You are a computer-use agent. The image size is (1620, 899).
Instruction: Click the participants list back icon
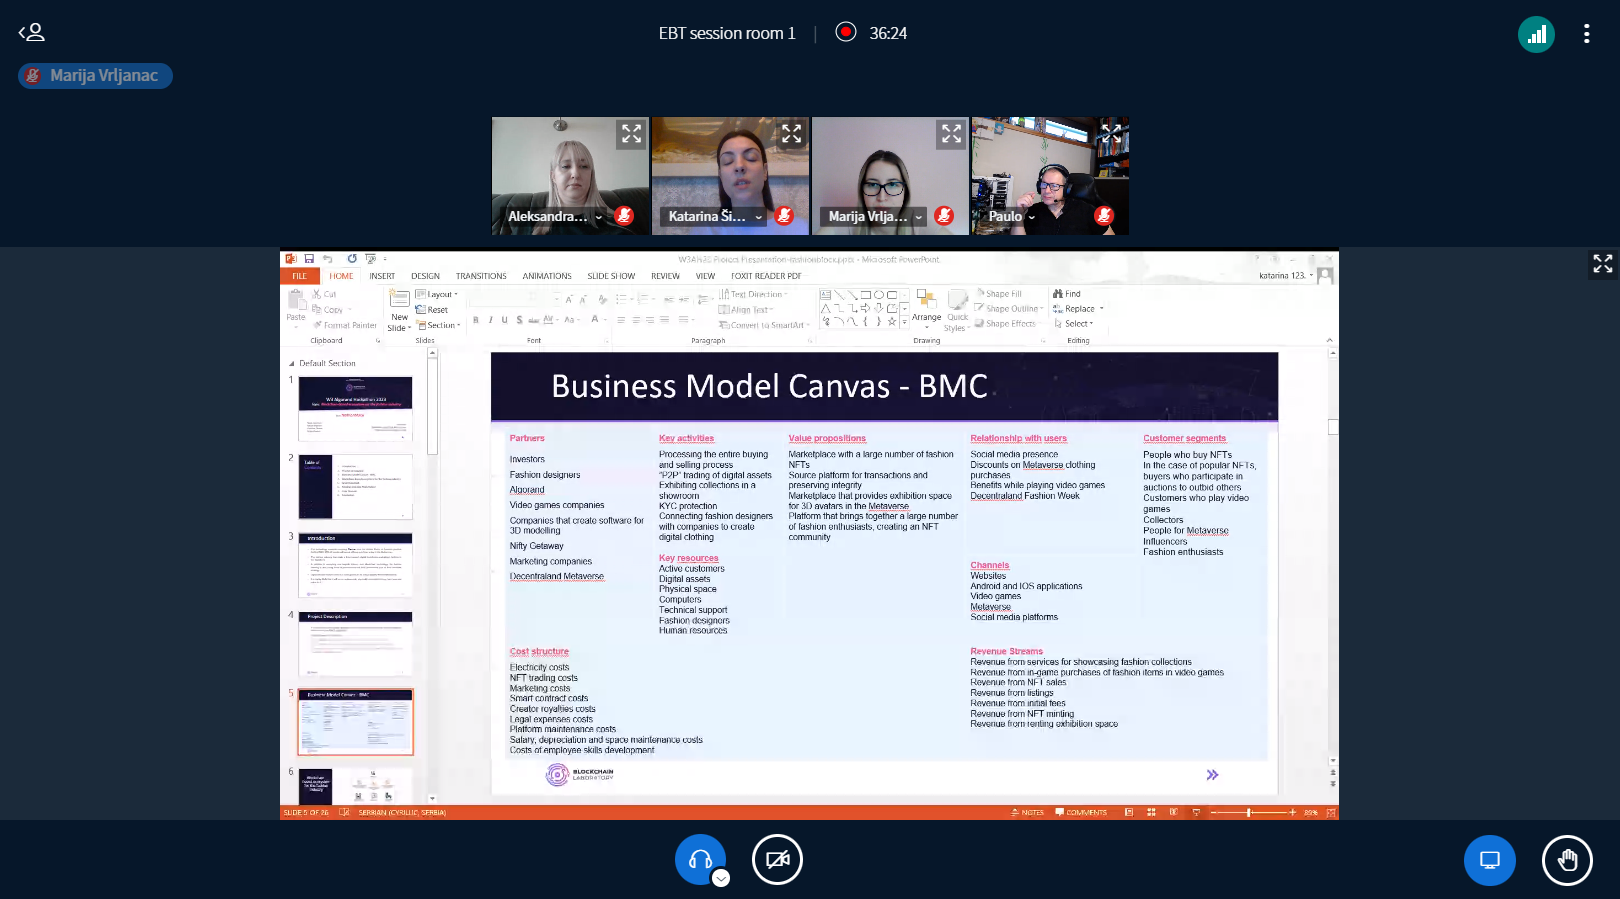point(32,32)
